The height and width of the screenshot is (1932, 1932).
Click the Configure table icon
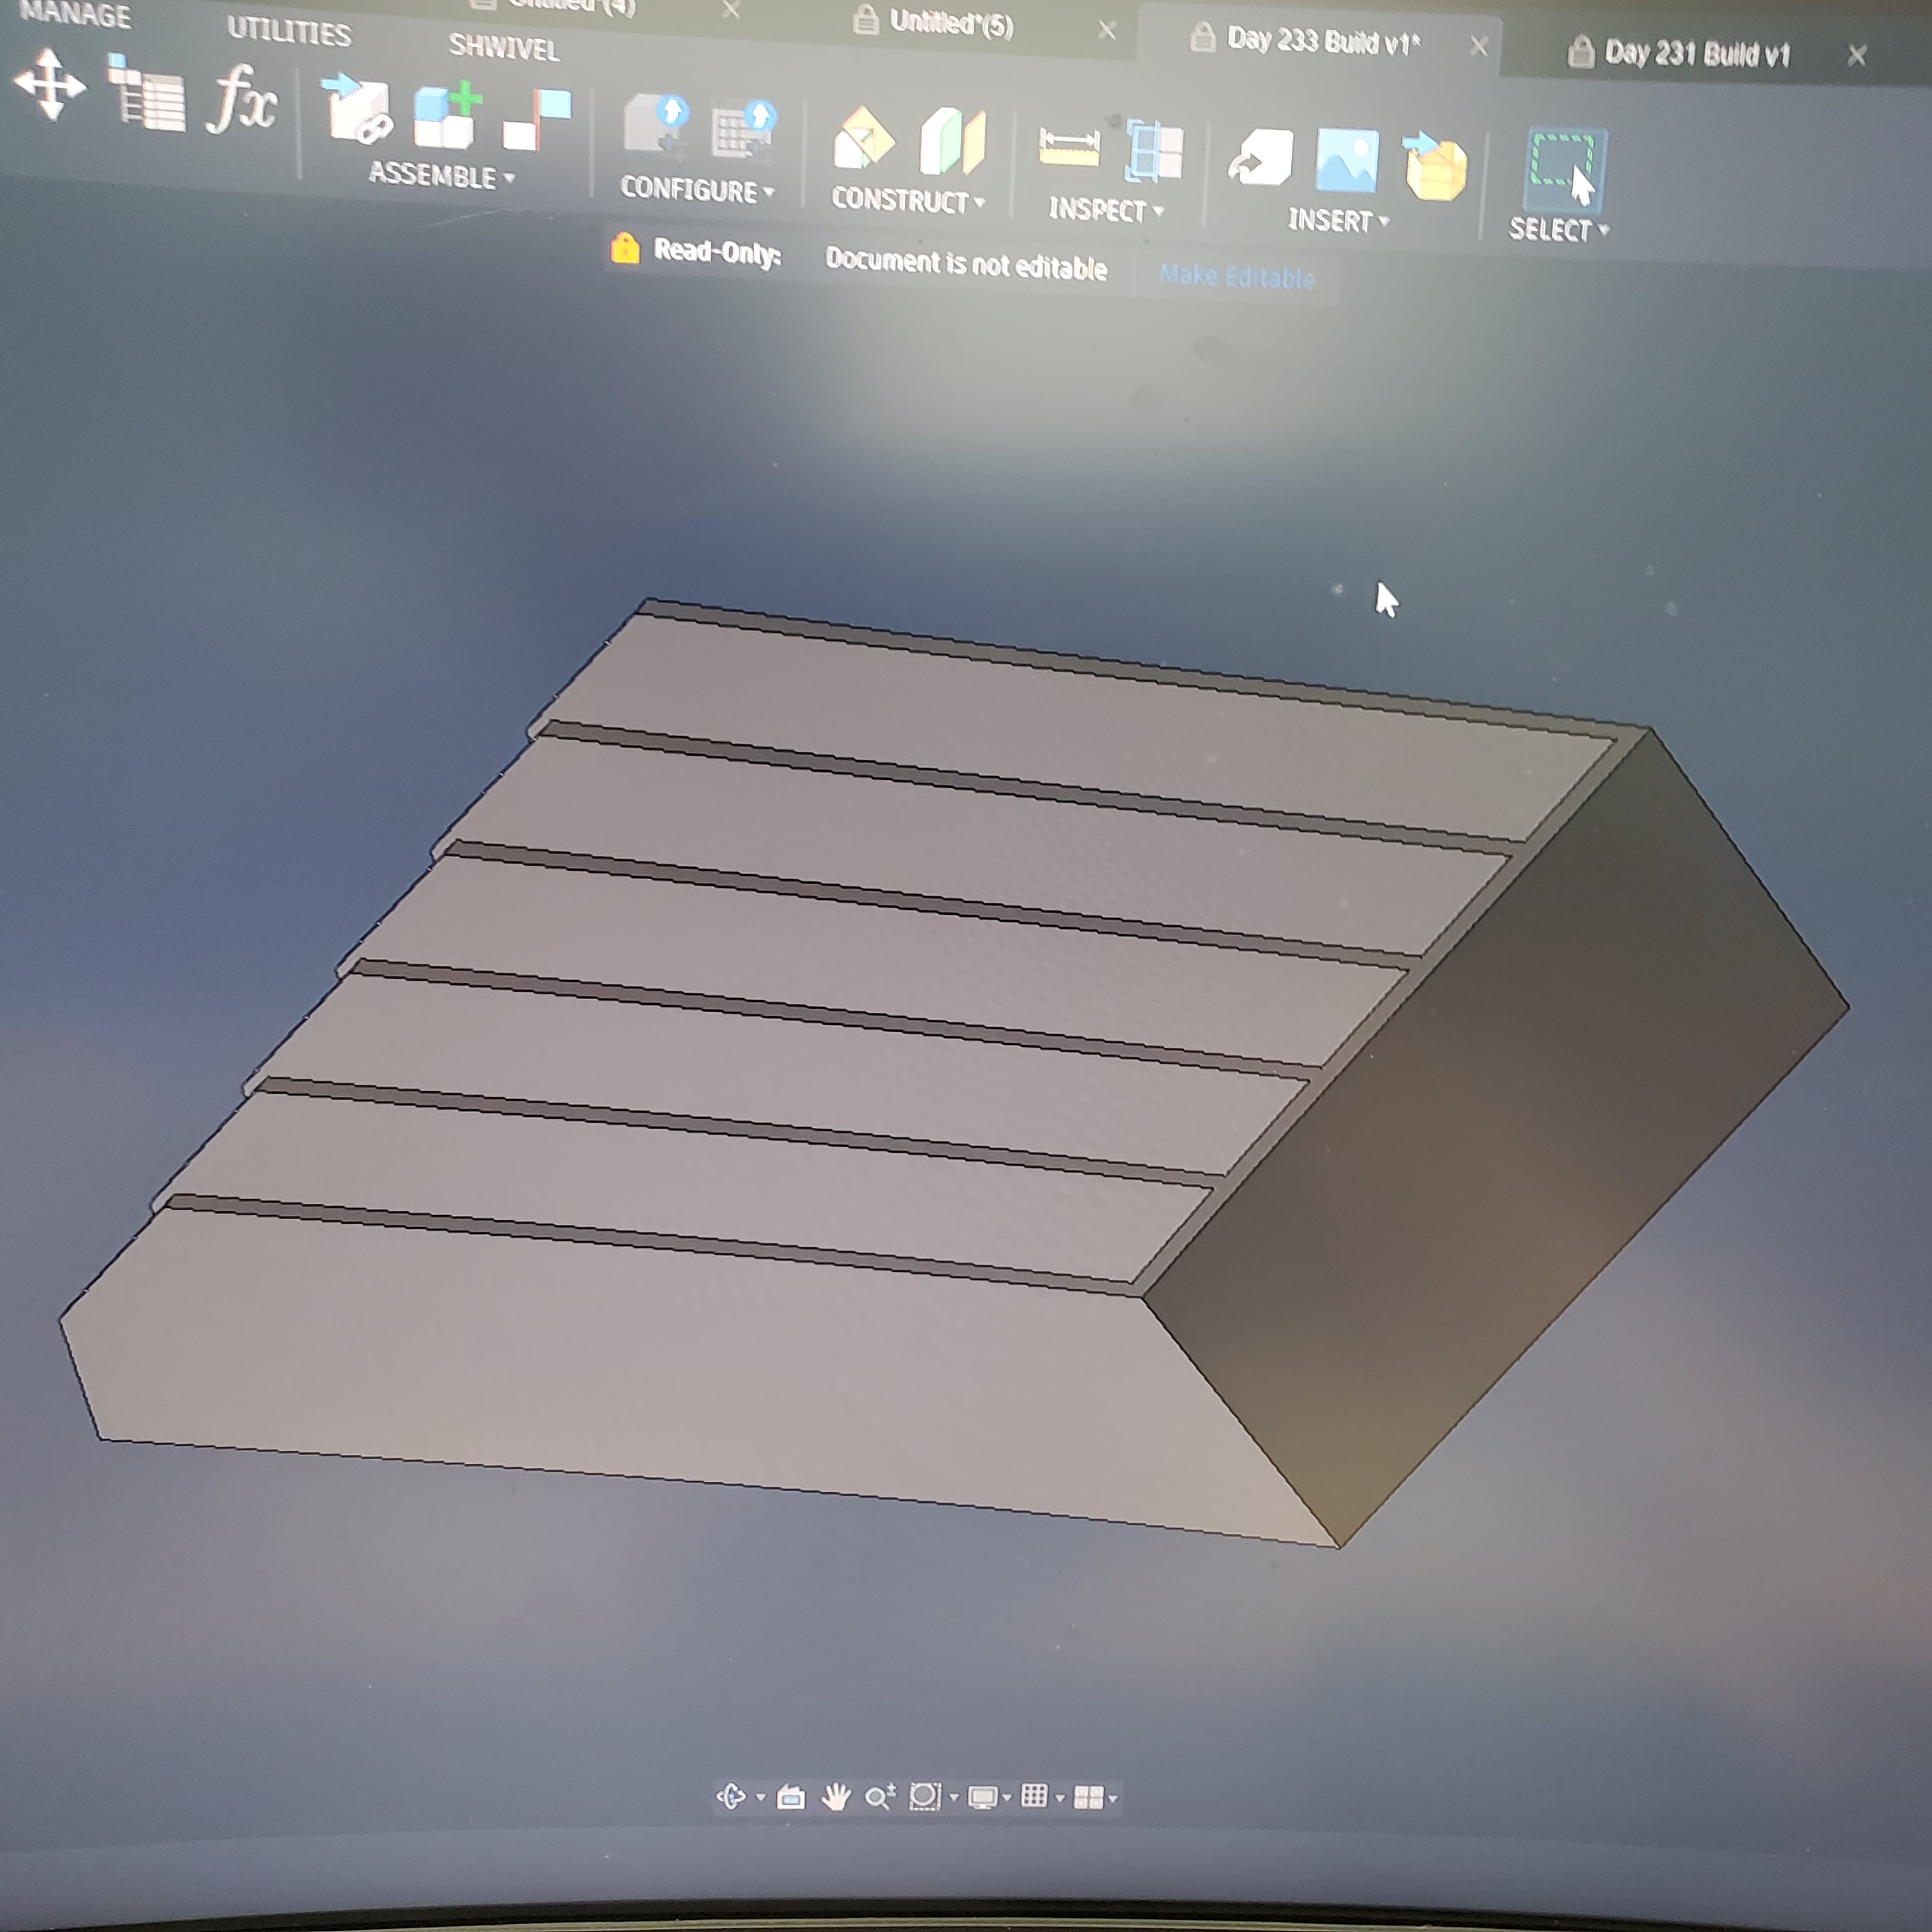(x=744, y=131)
